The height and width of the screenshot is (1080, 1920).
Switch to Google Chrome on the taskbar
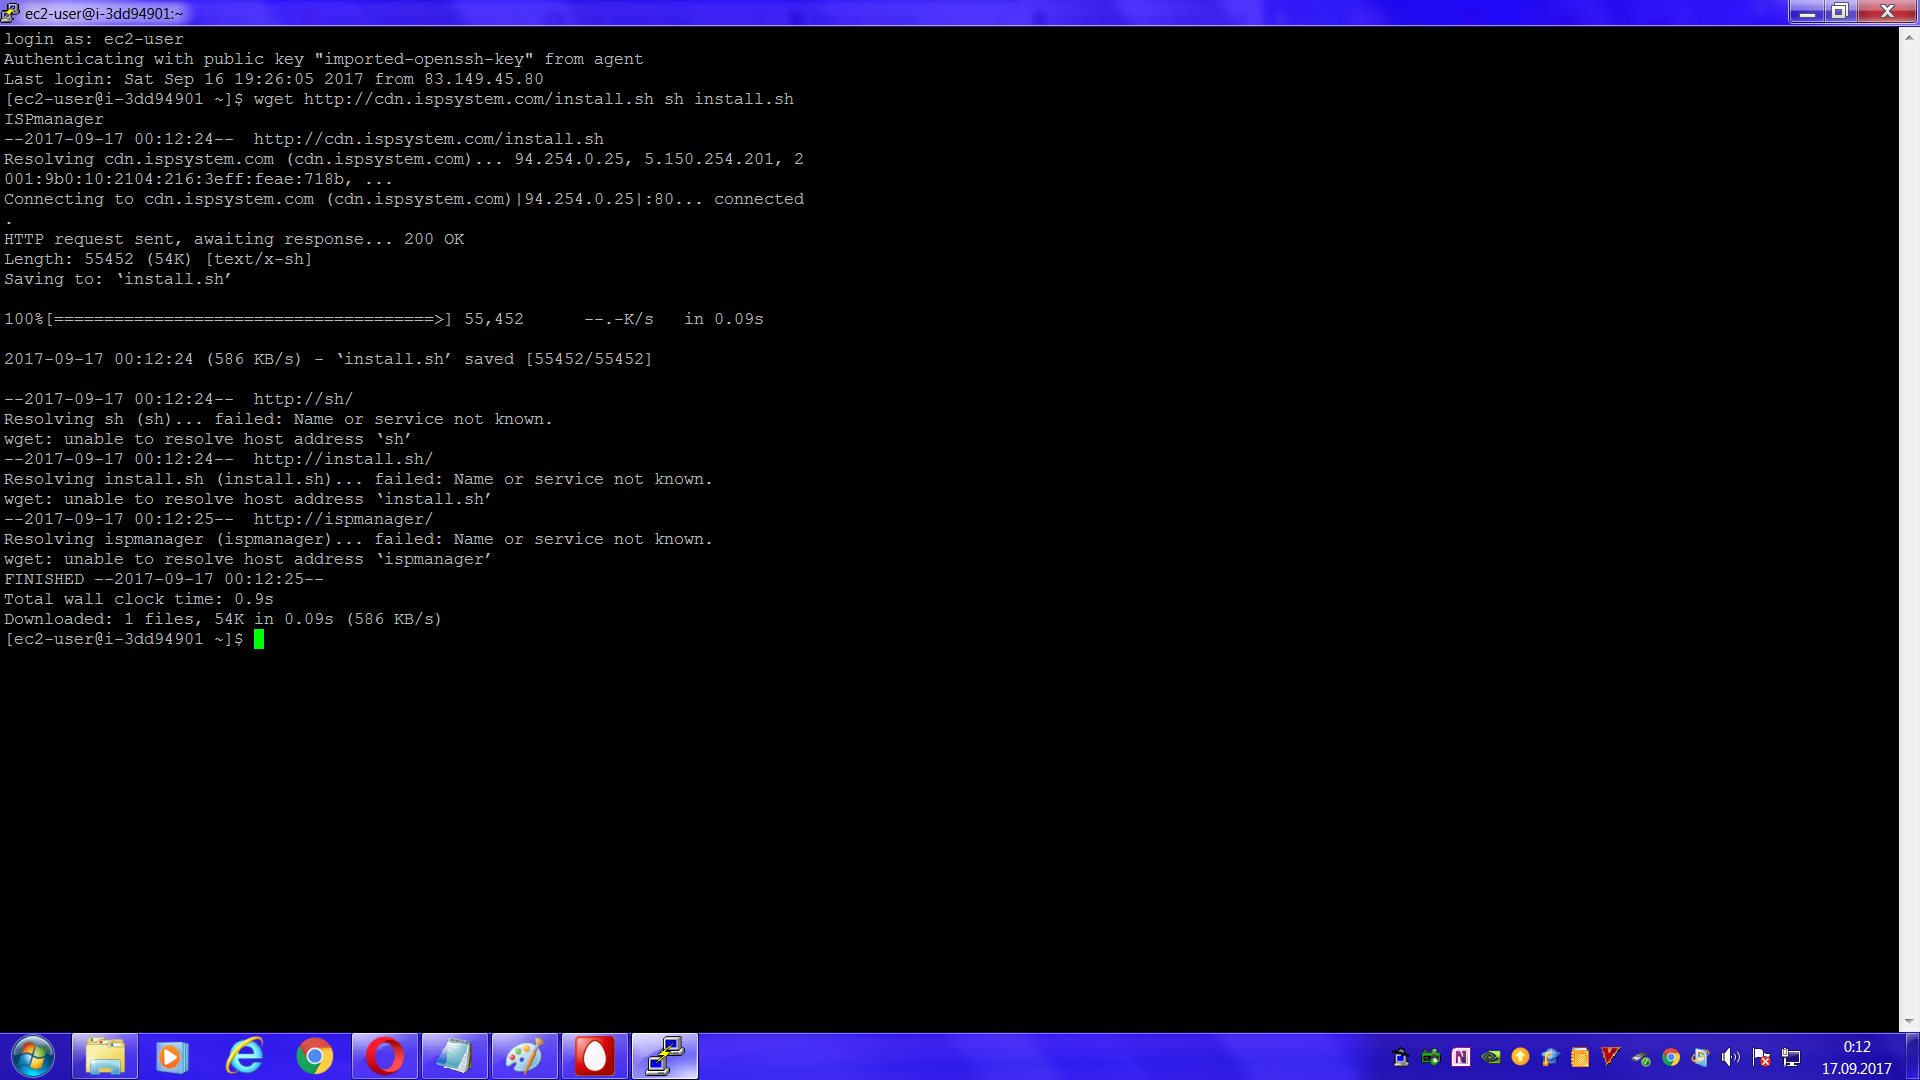314,1056
